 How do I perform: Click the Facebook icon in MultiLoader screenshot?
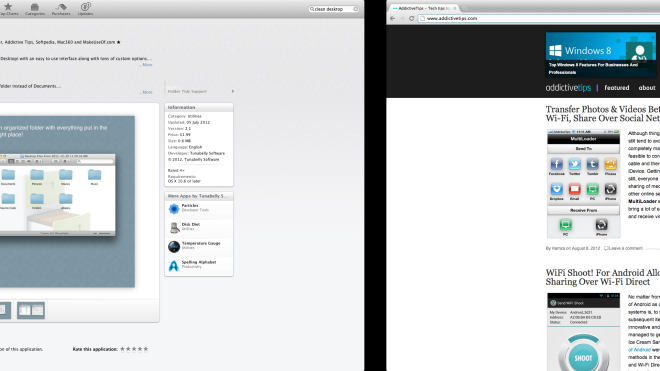[x=556, y=164]
